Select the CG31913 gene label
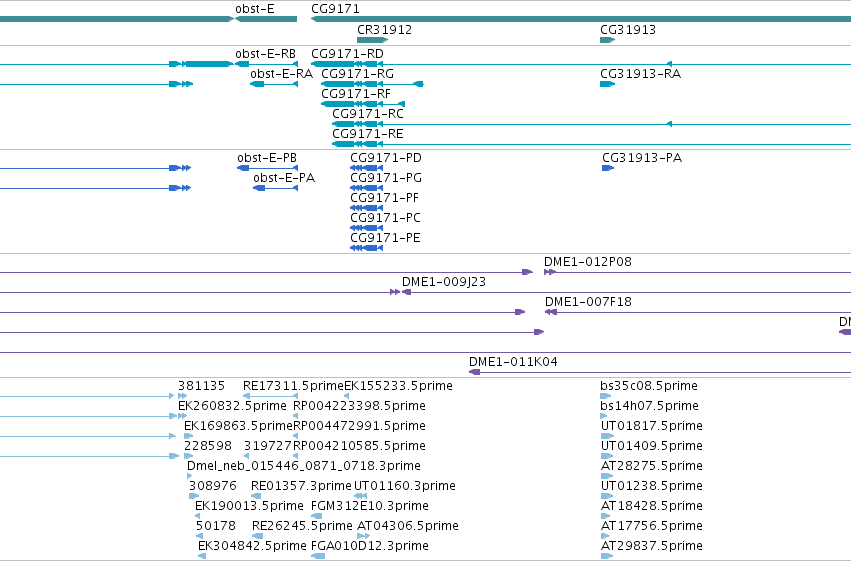The image size is (851, 561). coord(628,30)
